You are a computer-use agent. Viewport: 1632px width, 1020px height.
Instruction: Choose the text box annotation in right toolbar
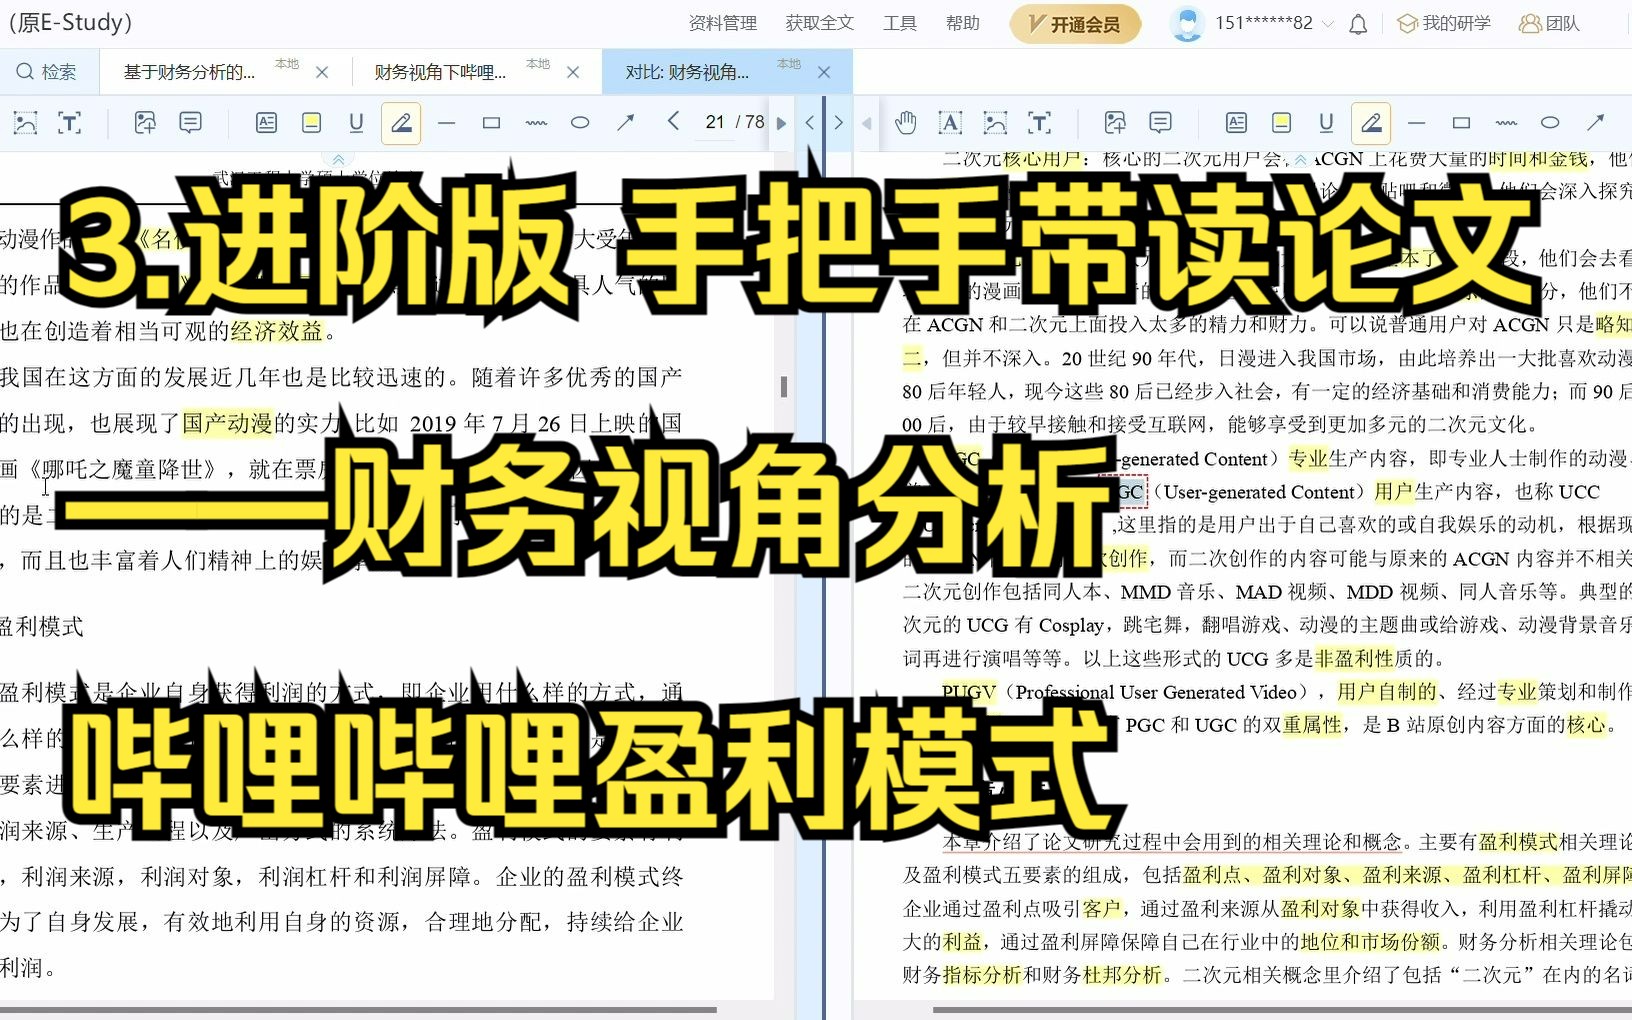(1236, 123)
